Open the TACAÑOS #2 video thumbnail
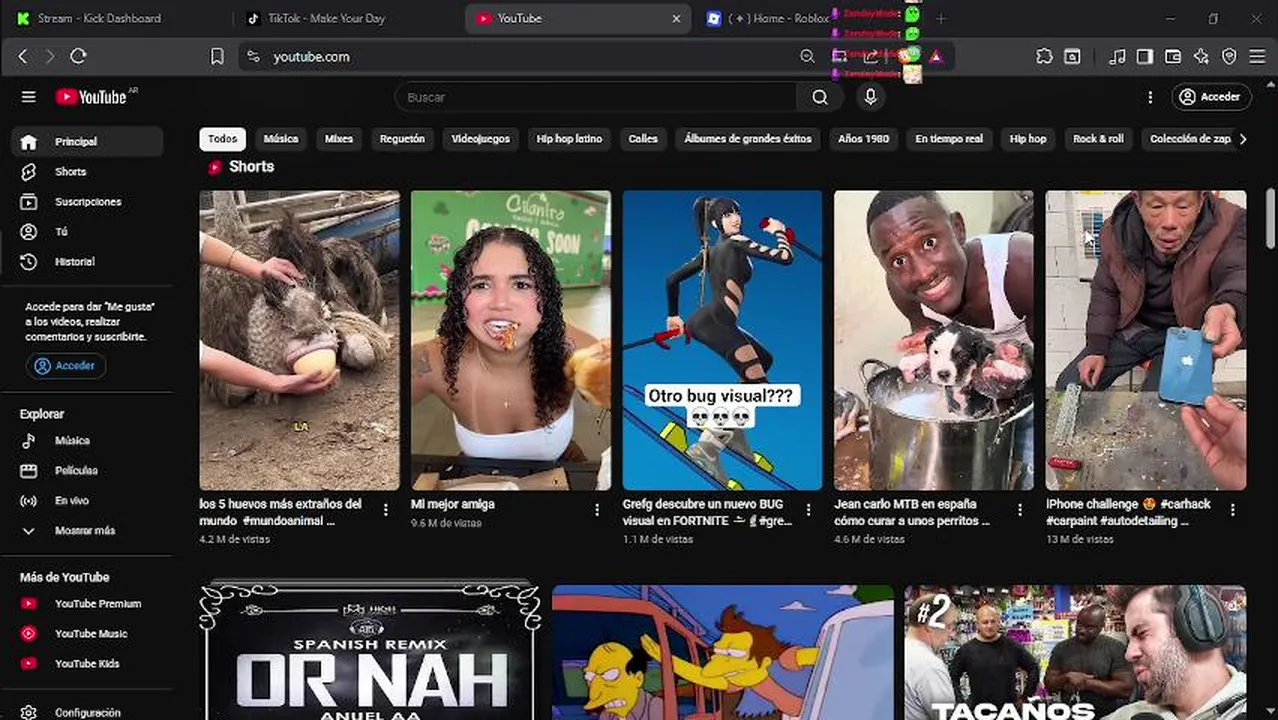Viewport: 1278px width, 720px height. click(1075, 652)
